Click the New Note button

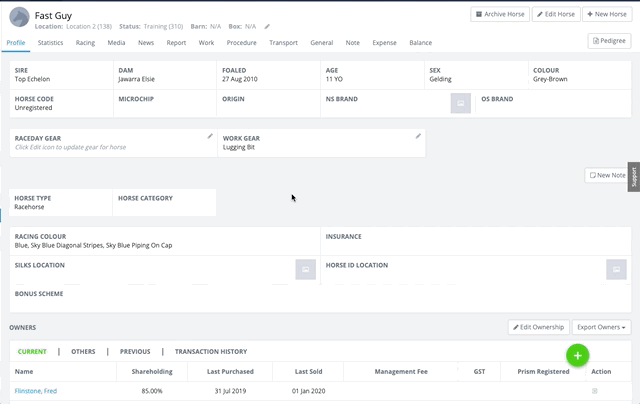pyautogui.click(x=606, y=175)
